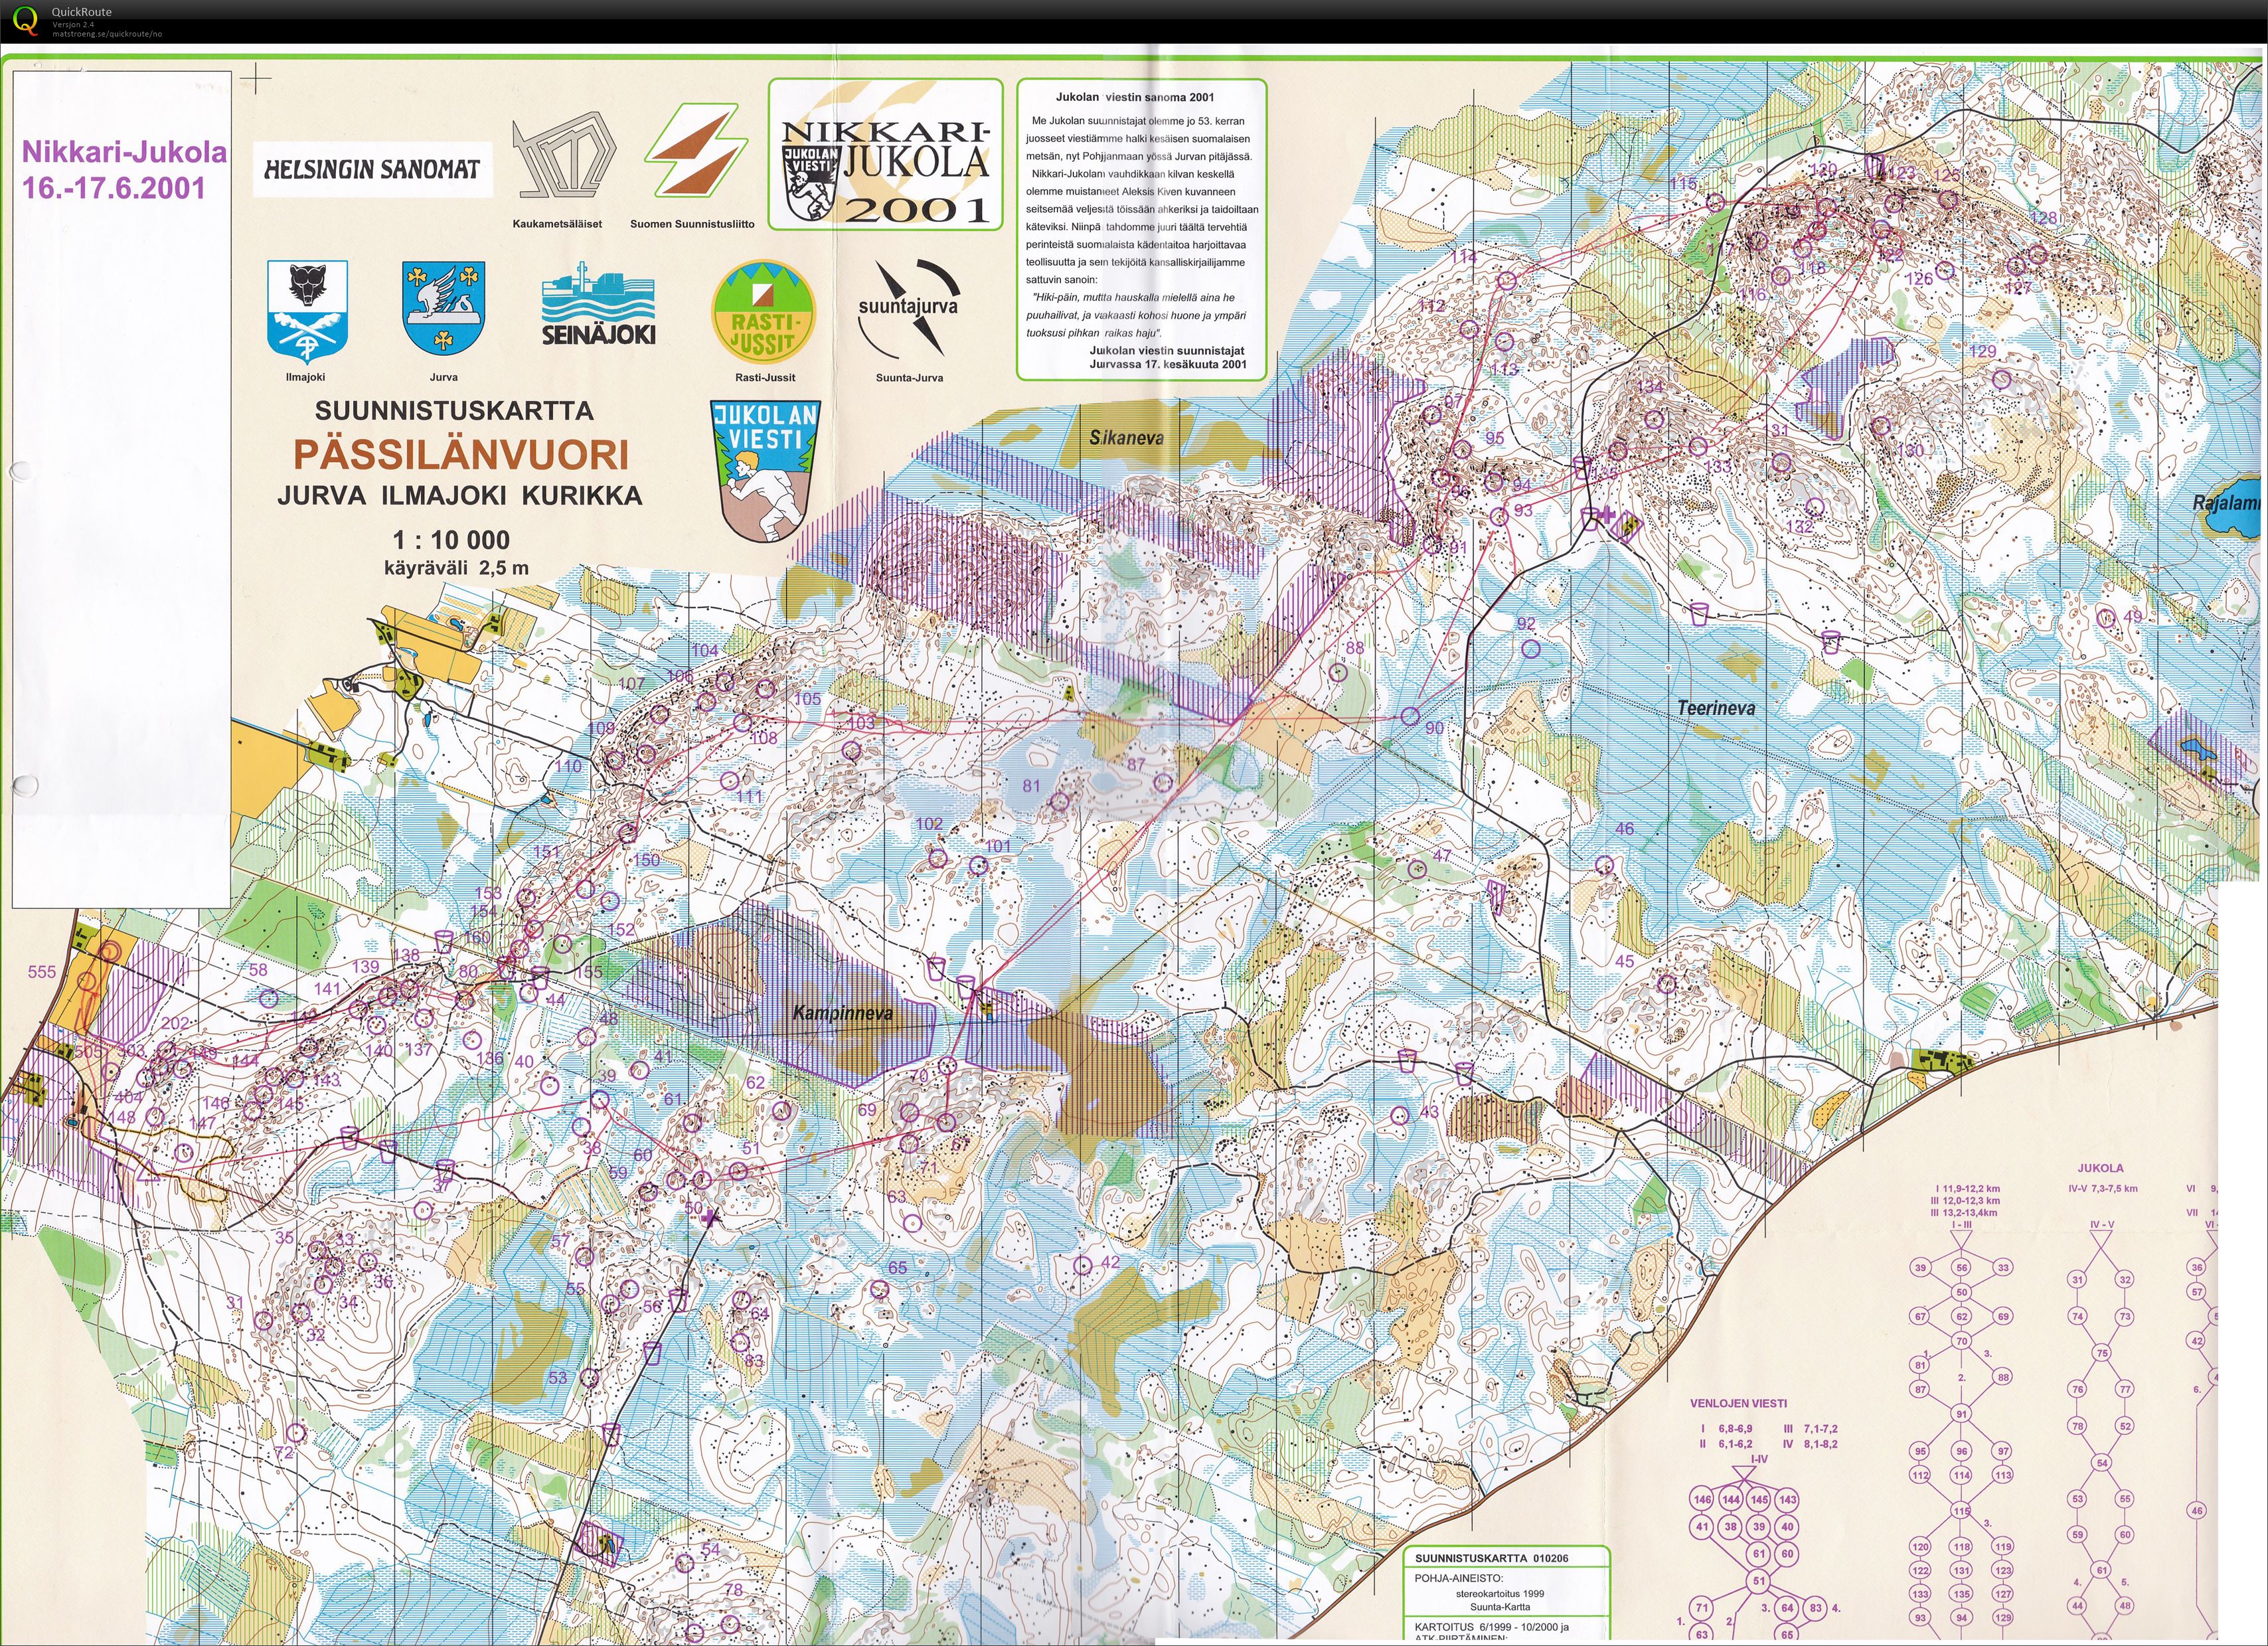Screen dimensions: 2268x1646
Task: Open the matstroeng.se/quickroute/no link
Action: [107, 34]
